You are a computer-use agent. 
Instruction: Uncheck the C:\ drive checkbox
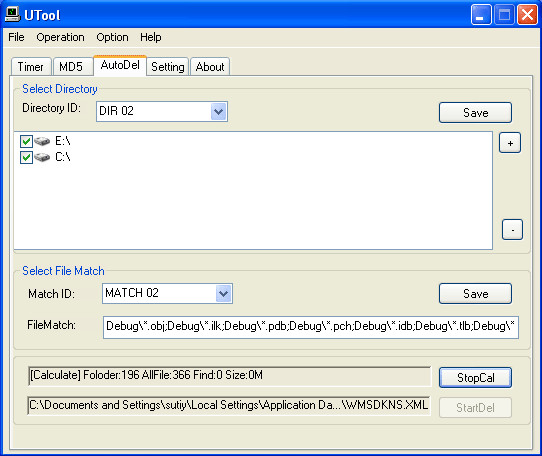click(x=26, y=157)
